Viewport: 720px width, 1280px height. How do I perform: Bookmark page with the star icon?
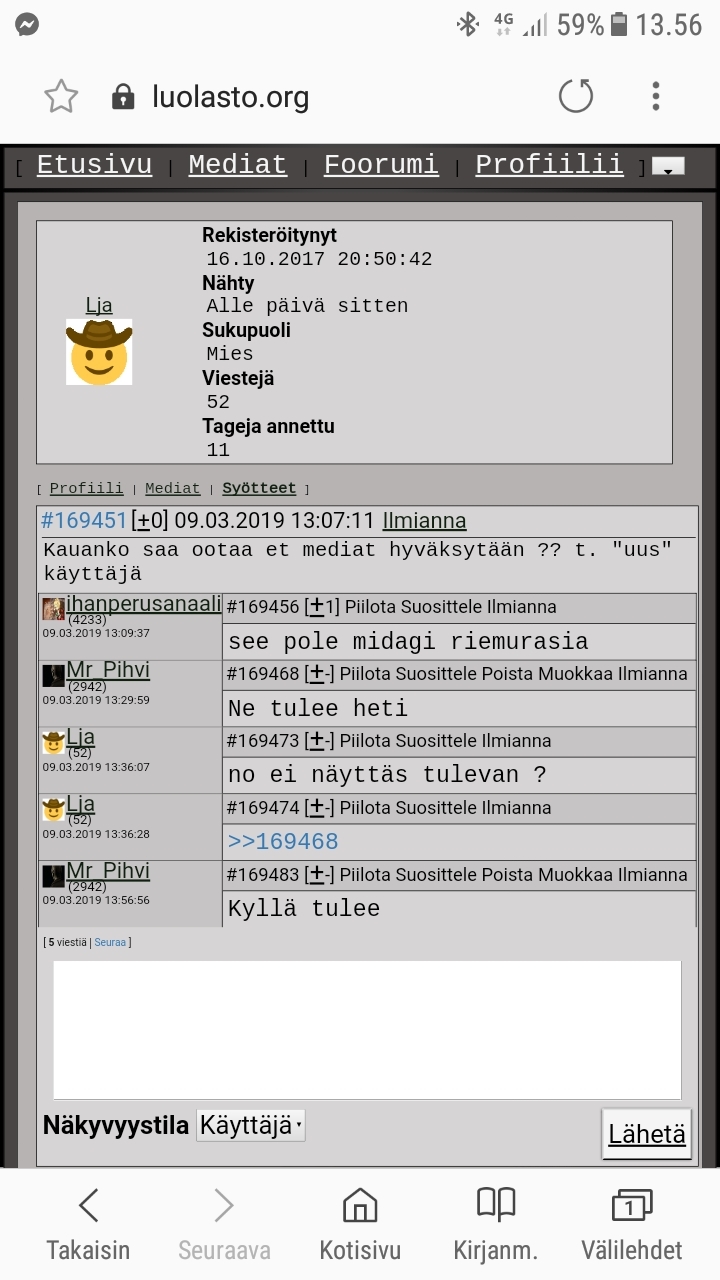(61, 97)
